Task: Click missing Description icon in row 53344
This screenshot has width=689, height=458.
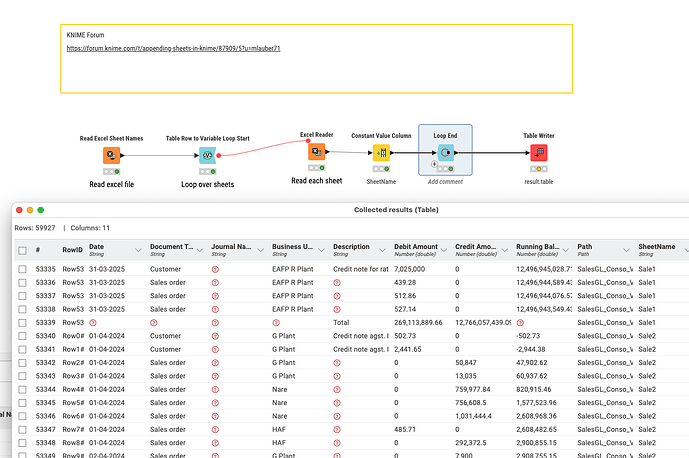Action: 337,389
